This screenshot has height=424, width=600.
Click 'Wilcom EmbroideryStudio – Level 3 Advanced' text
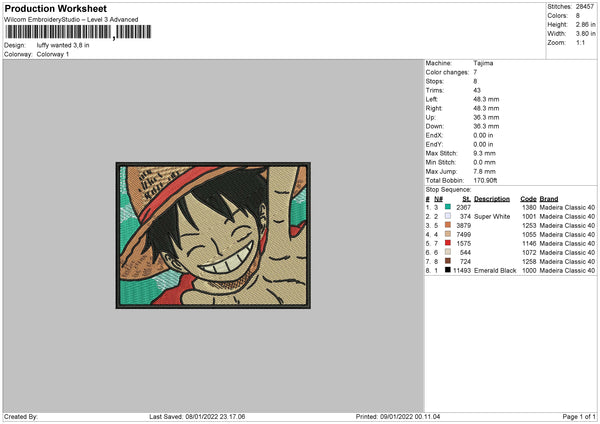coord(71,20)
